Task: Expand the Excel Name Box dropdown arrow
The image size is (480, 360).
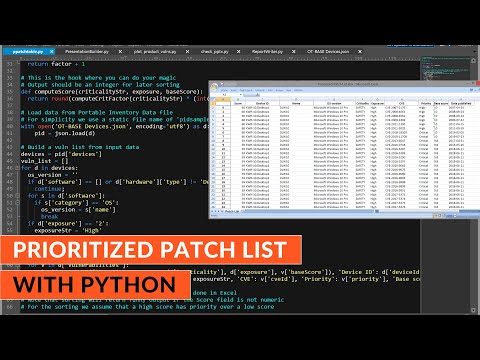Action: click(x=241, y=95)
